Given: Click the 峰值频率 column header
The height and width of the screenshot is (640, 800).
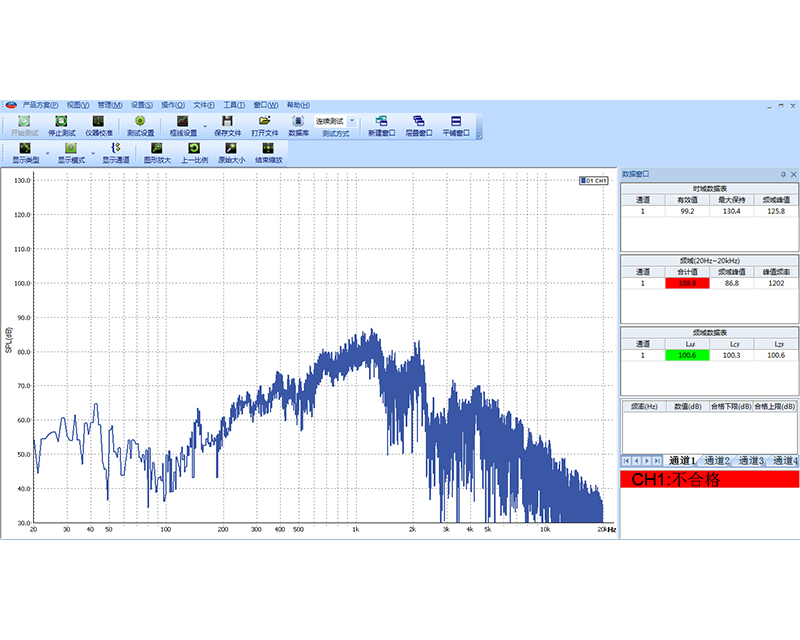Looking at the screenshot, I should tap(777, 272).
